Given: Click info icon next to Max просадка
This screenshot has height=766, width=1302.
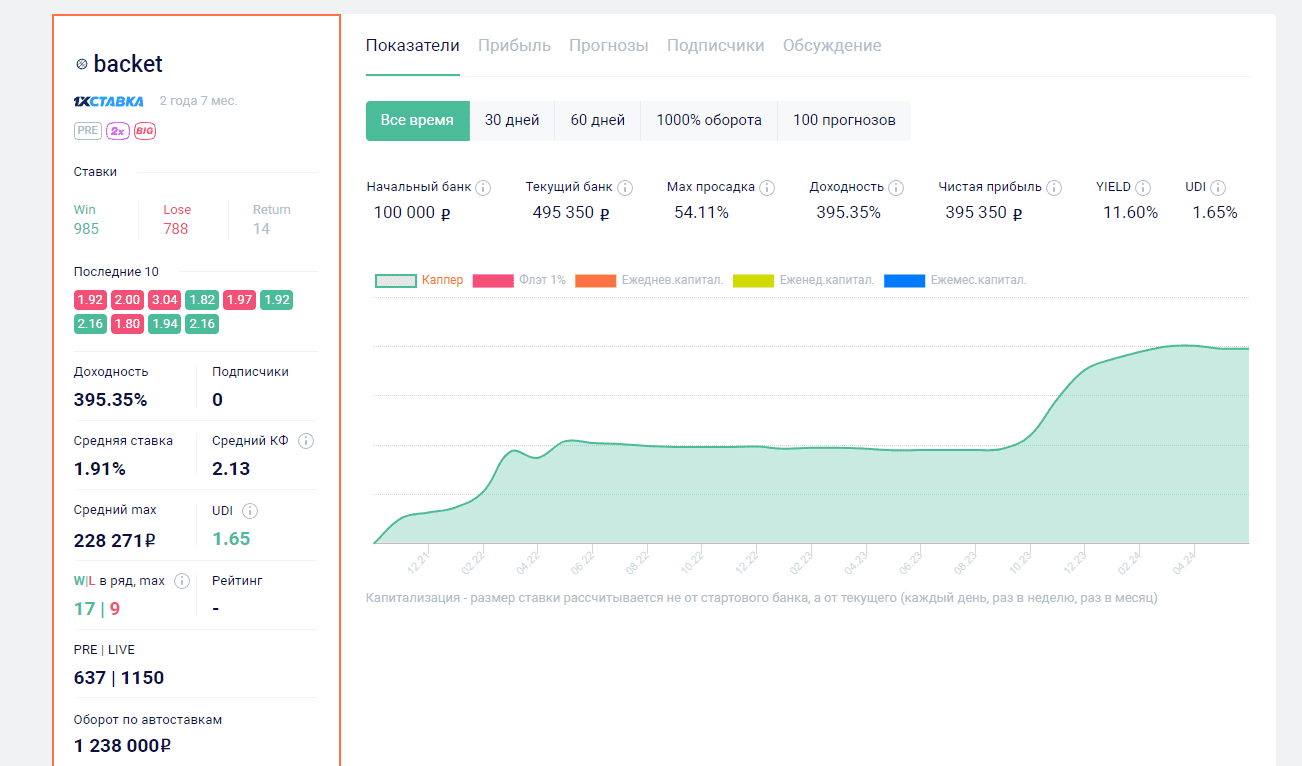Looking at the screenshot, I should click(x=767, y=188).
